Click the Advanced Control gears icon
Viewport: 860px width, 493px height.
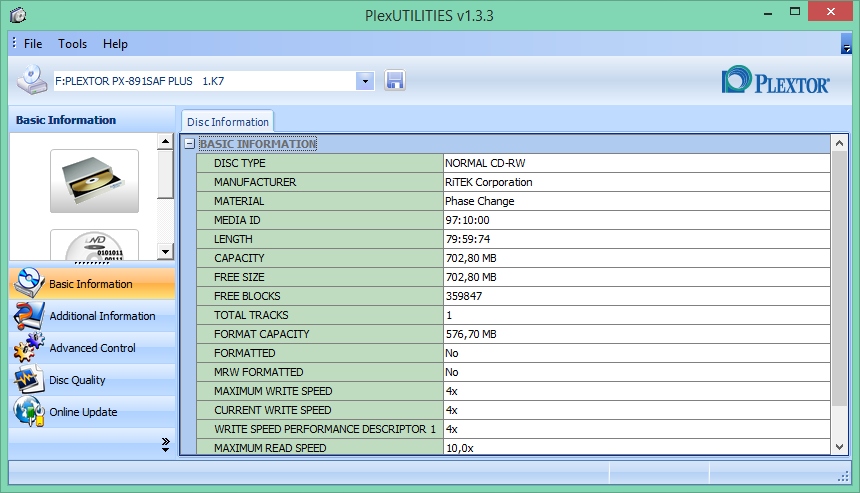pos(28,348)
